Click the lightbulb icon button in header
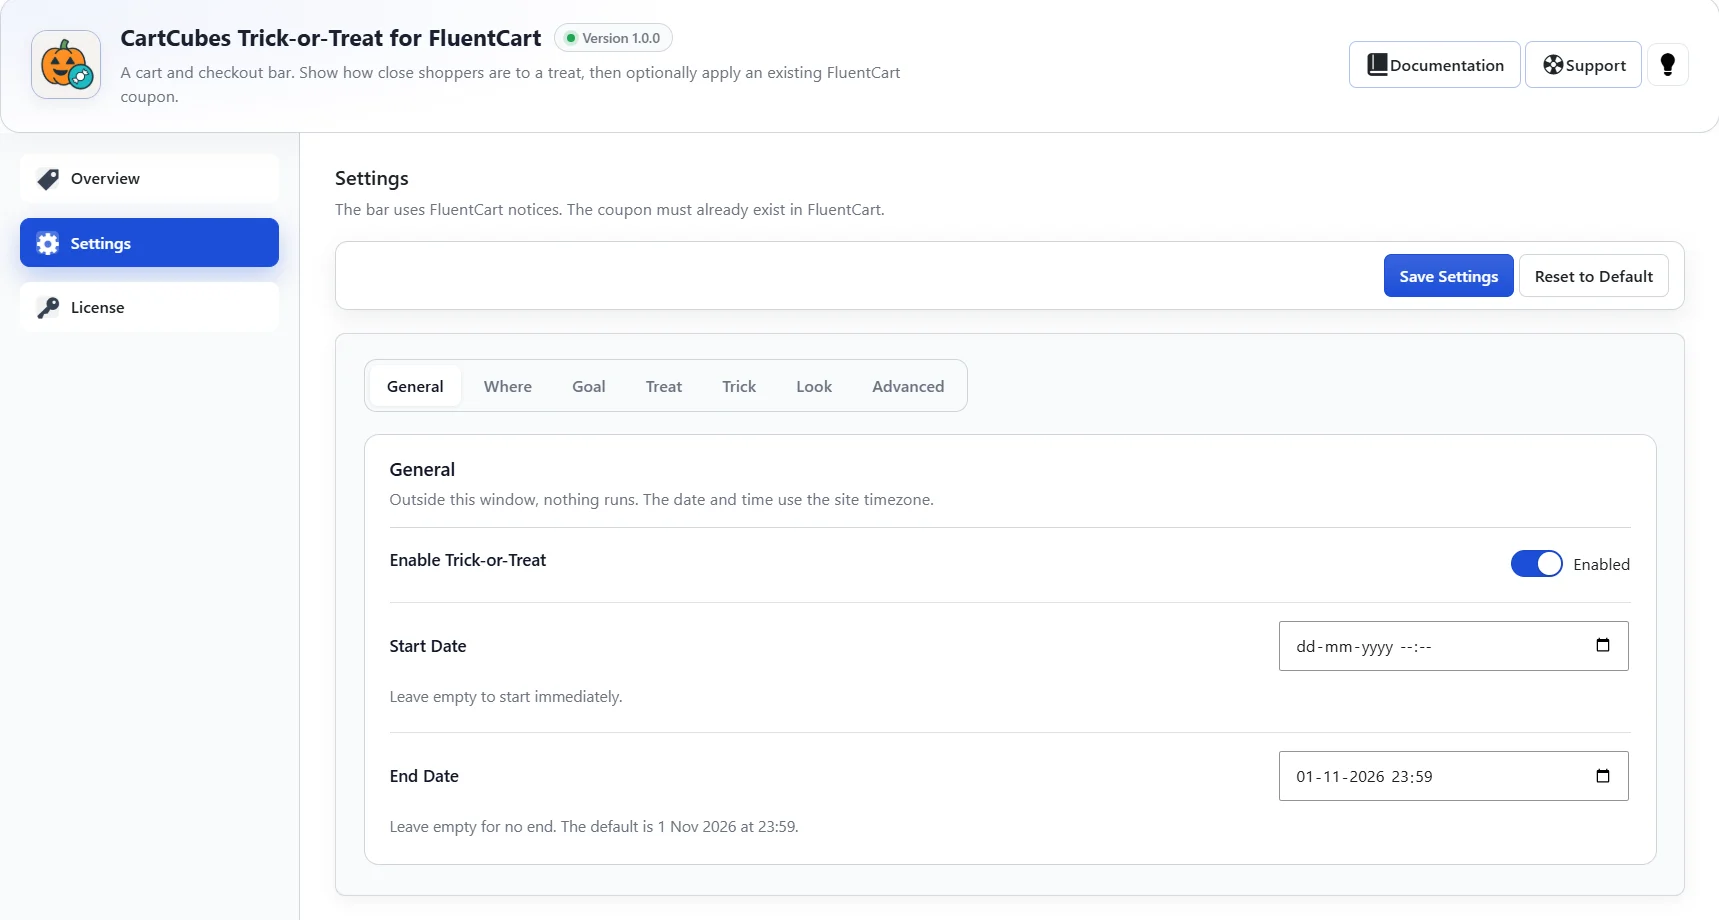 click(x=1667, y=65)
